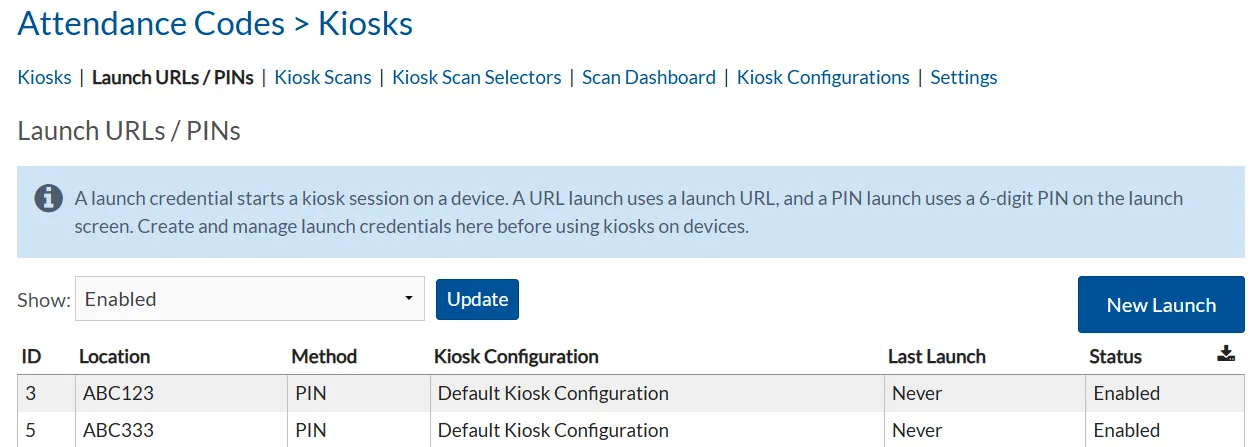The width and height of the screenshot is (1257, 447).
Task: Click the info icon in banner
Action: pos(48,198)
